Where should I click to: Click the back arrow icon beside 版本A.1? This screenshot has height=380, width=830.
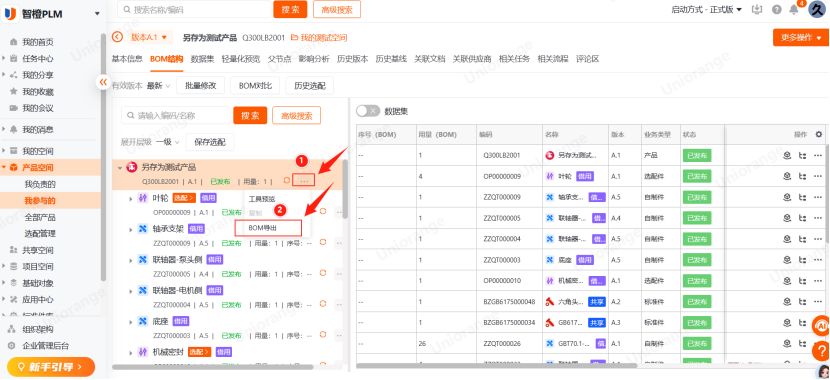click(118, 37)
